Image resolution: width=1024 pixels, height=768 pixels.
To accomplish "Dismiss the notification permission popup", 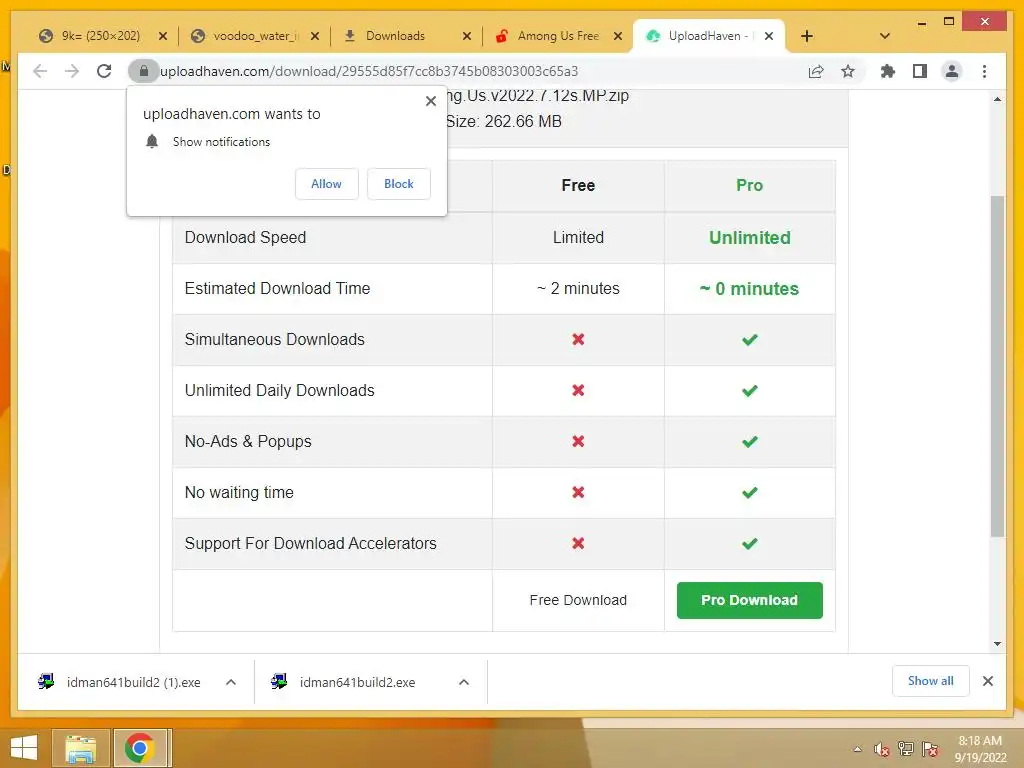I will (430, 101).
